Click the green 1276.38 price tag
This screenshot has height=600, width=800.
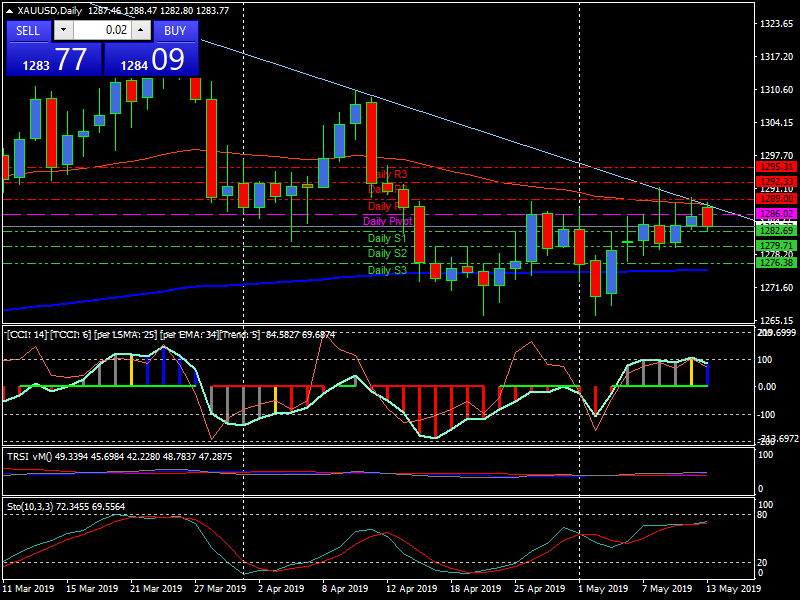pyautogui.click(x=776, y=263)
